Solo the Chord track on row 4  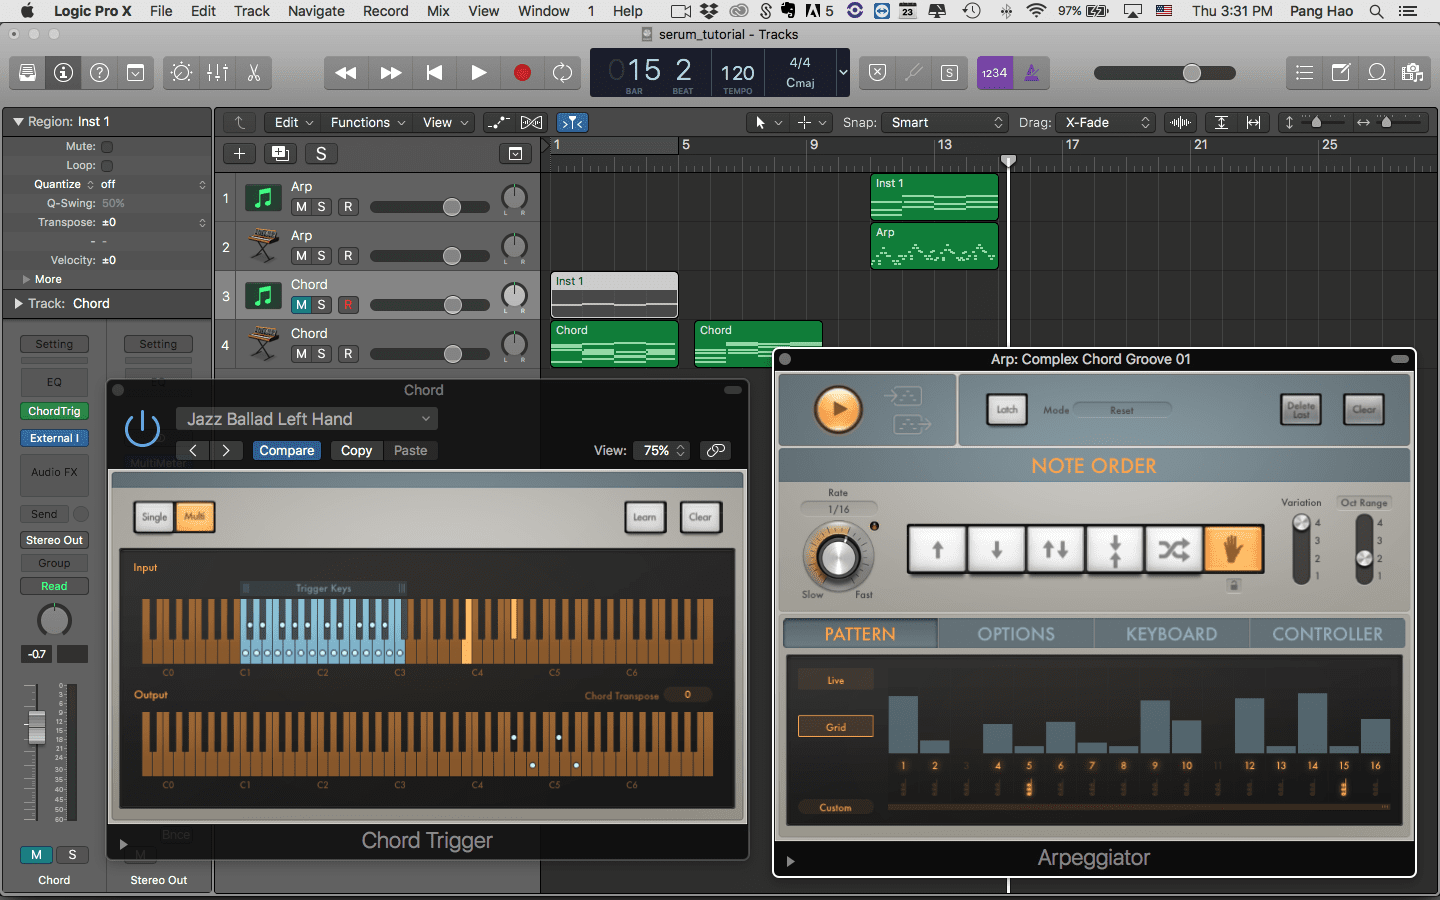tap(321, 354)
